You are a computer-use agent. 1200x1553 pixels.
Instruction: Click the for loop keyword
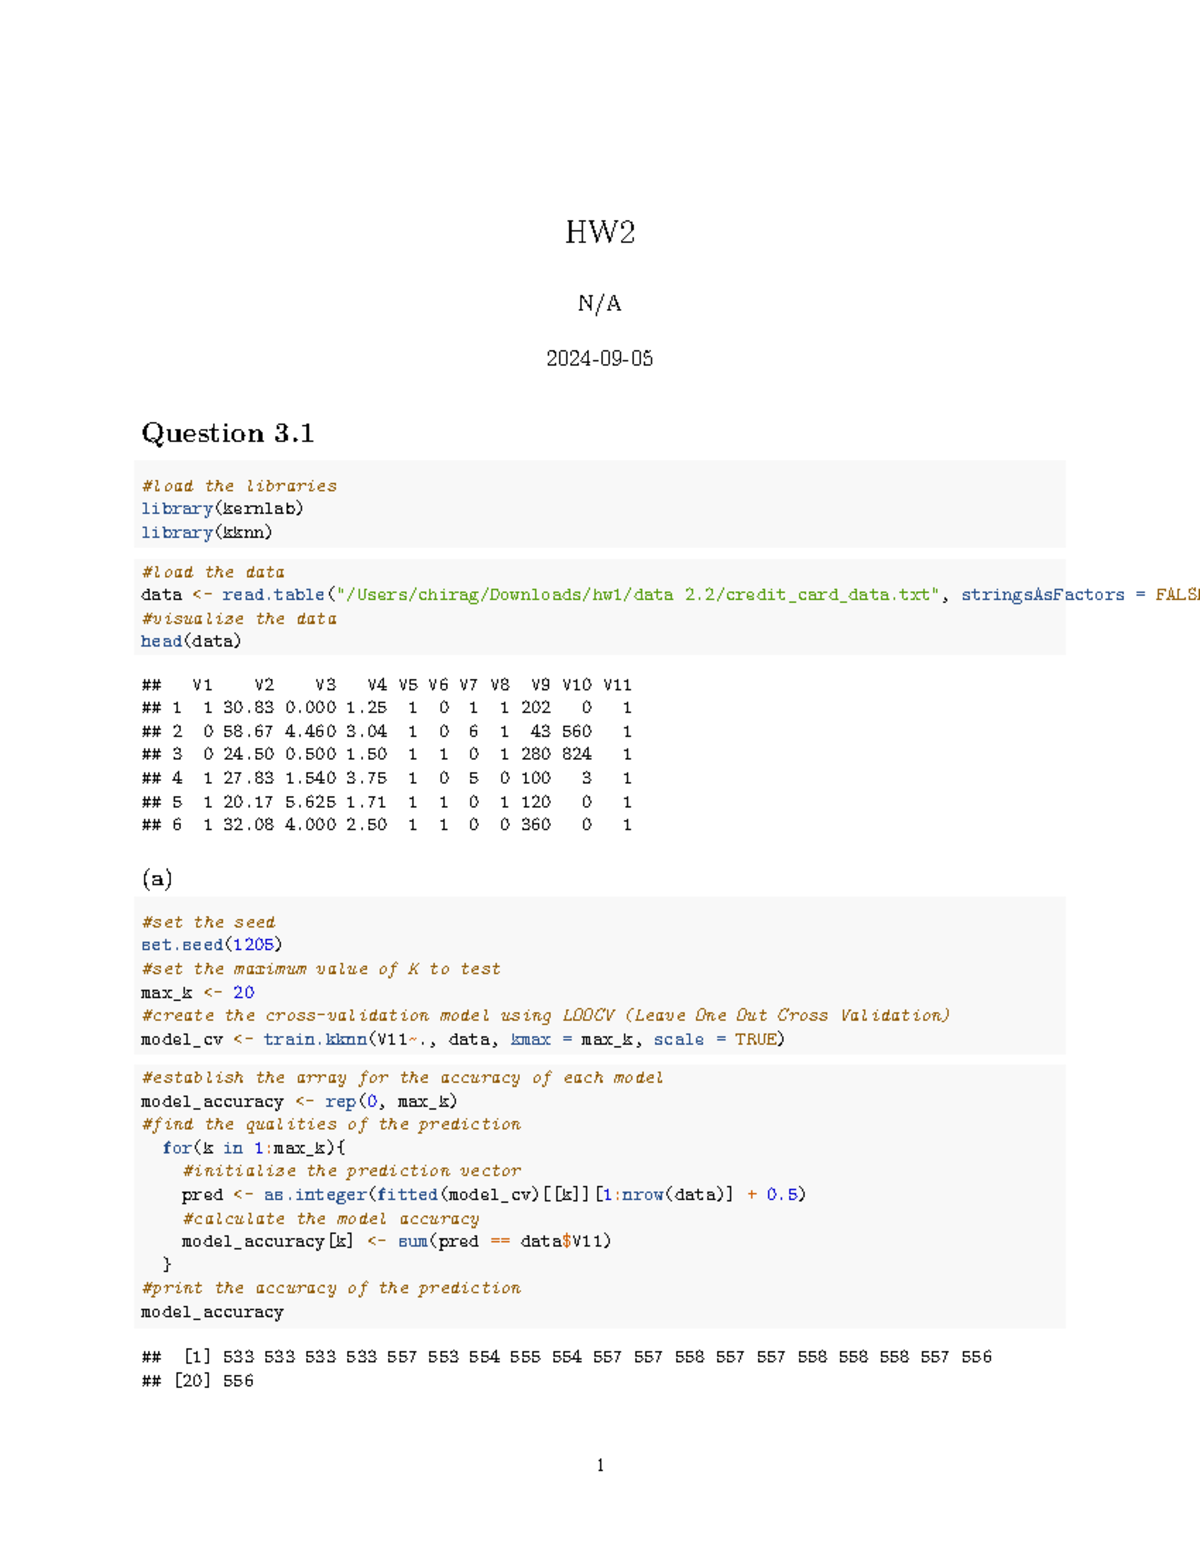click(x=174, y=1147)
